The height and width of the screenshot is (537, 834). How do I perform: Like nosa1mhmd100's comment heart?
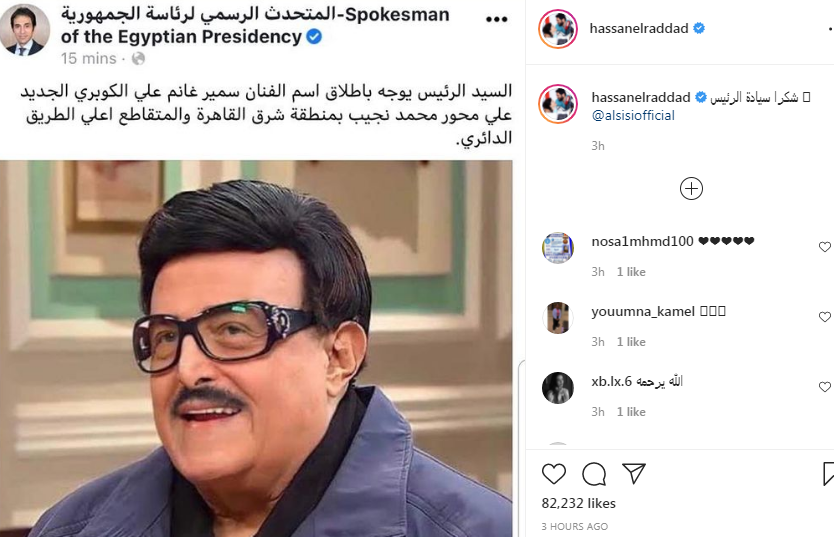coord(824,247)
